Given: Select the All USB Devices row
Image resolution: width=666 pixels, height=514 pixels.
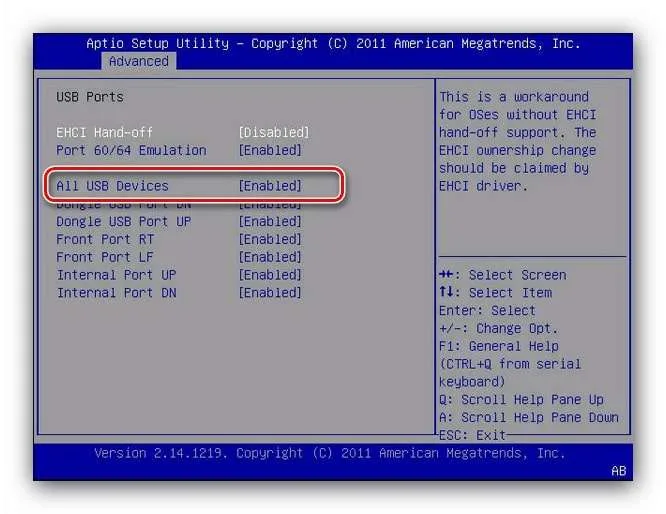Looking at the screenshot, I should (195, 185).
